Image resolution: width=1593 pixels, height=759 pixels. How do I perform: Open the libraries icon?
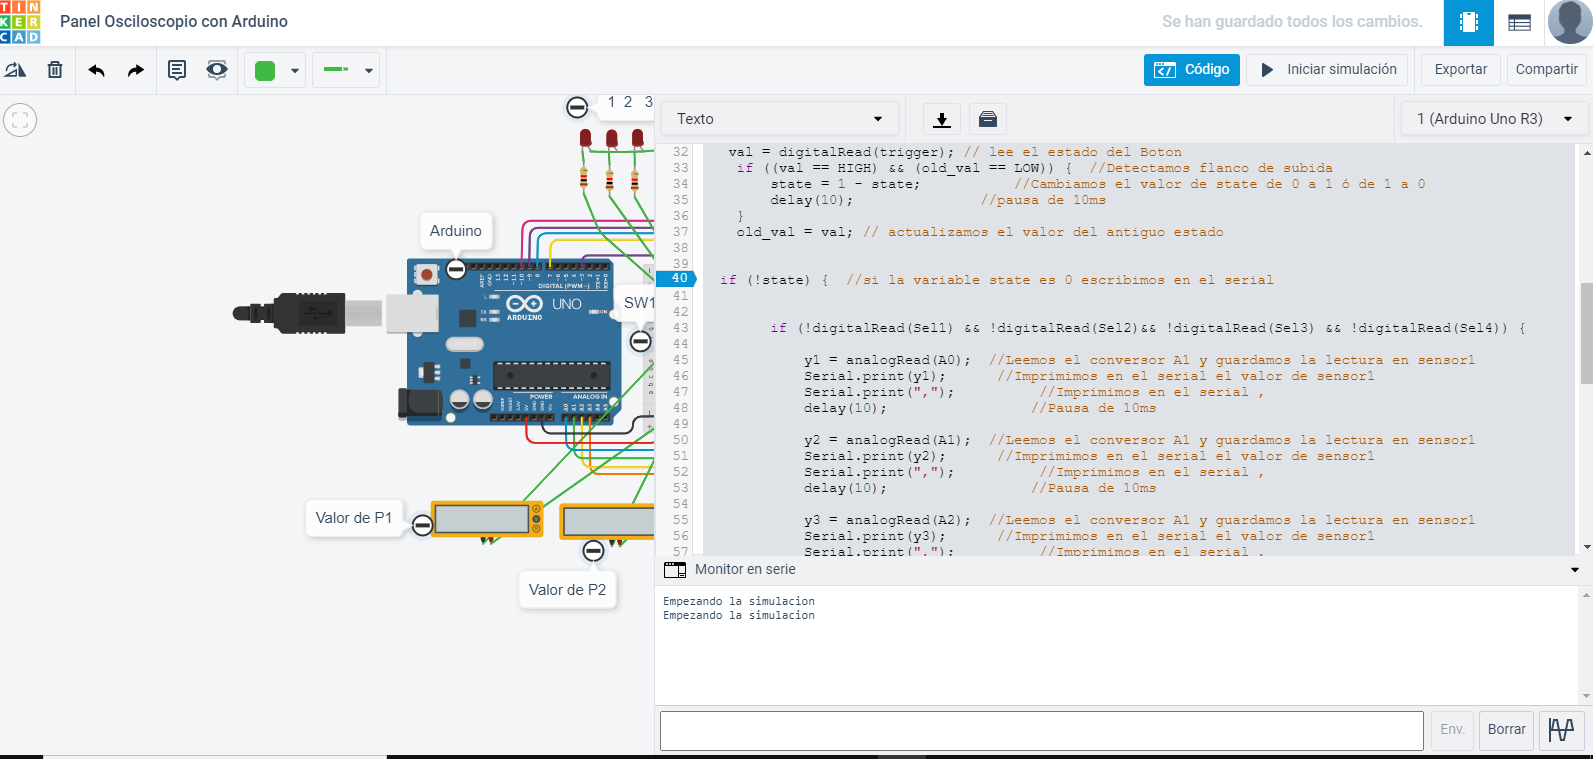pyautogui.click(x=987, y=119)
